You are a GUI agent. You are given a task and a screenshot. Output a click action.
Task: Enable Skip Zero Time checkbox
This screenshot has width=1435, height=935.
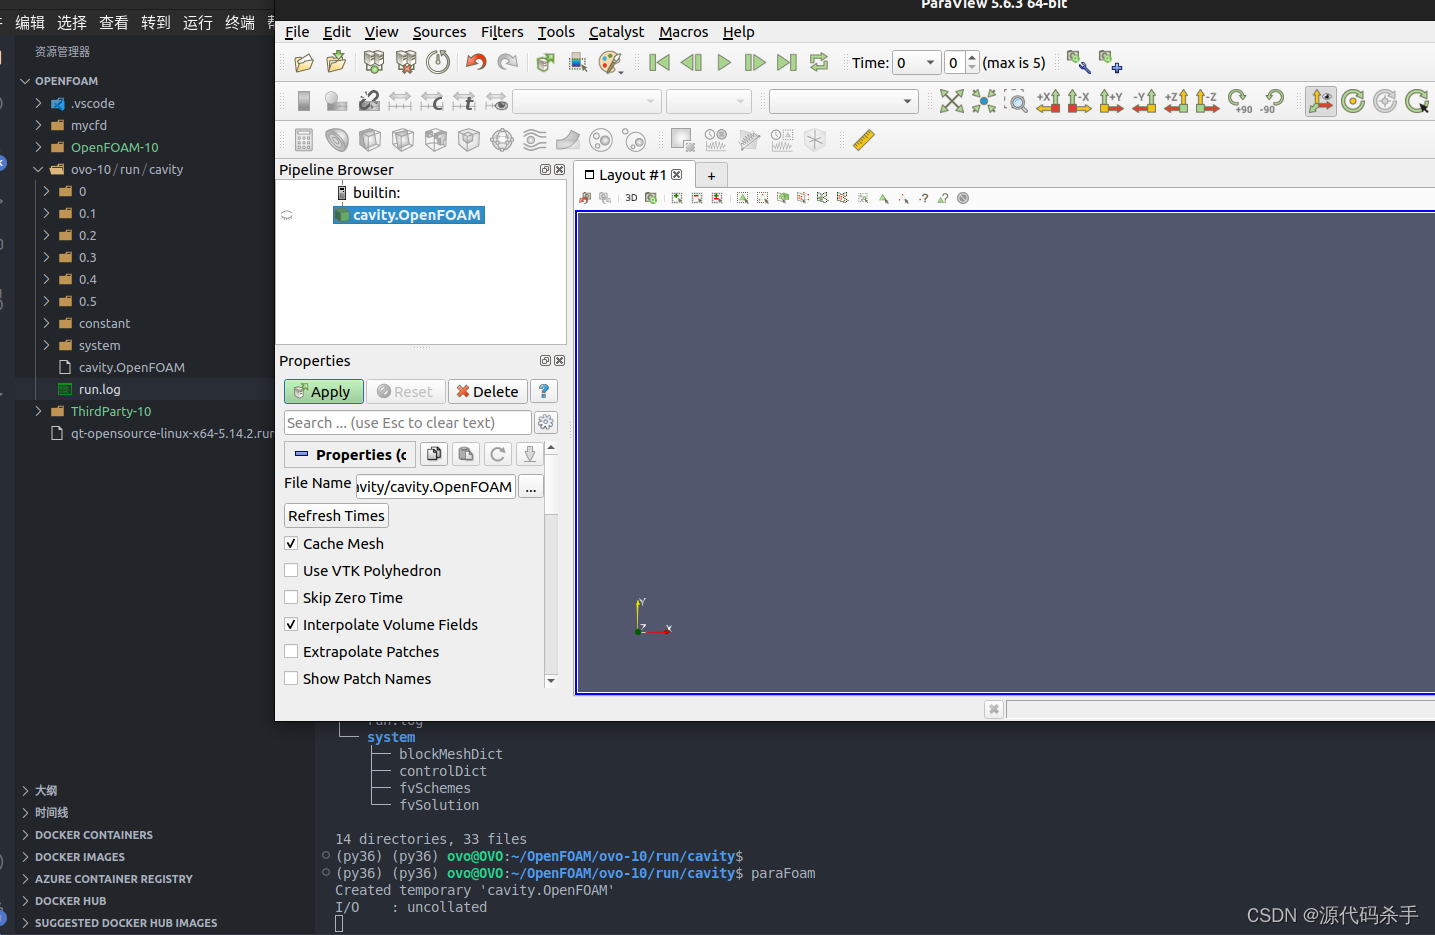click(x=291, y=597)
